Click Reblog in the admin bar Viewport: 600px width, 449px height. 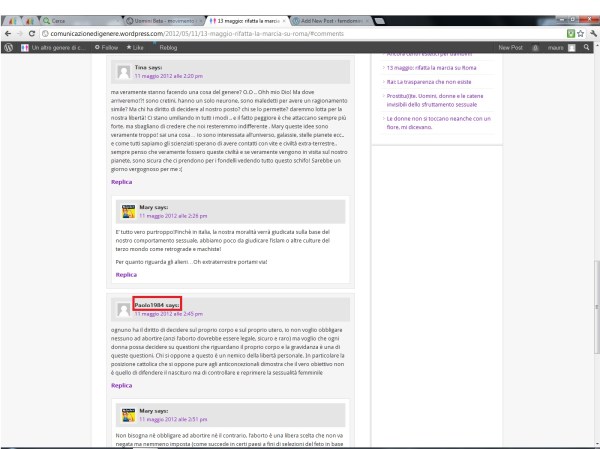pos(166,48)
